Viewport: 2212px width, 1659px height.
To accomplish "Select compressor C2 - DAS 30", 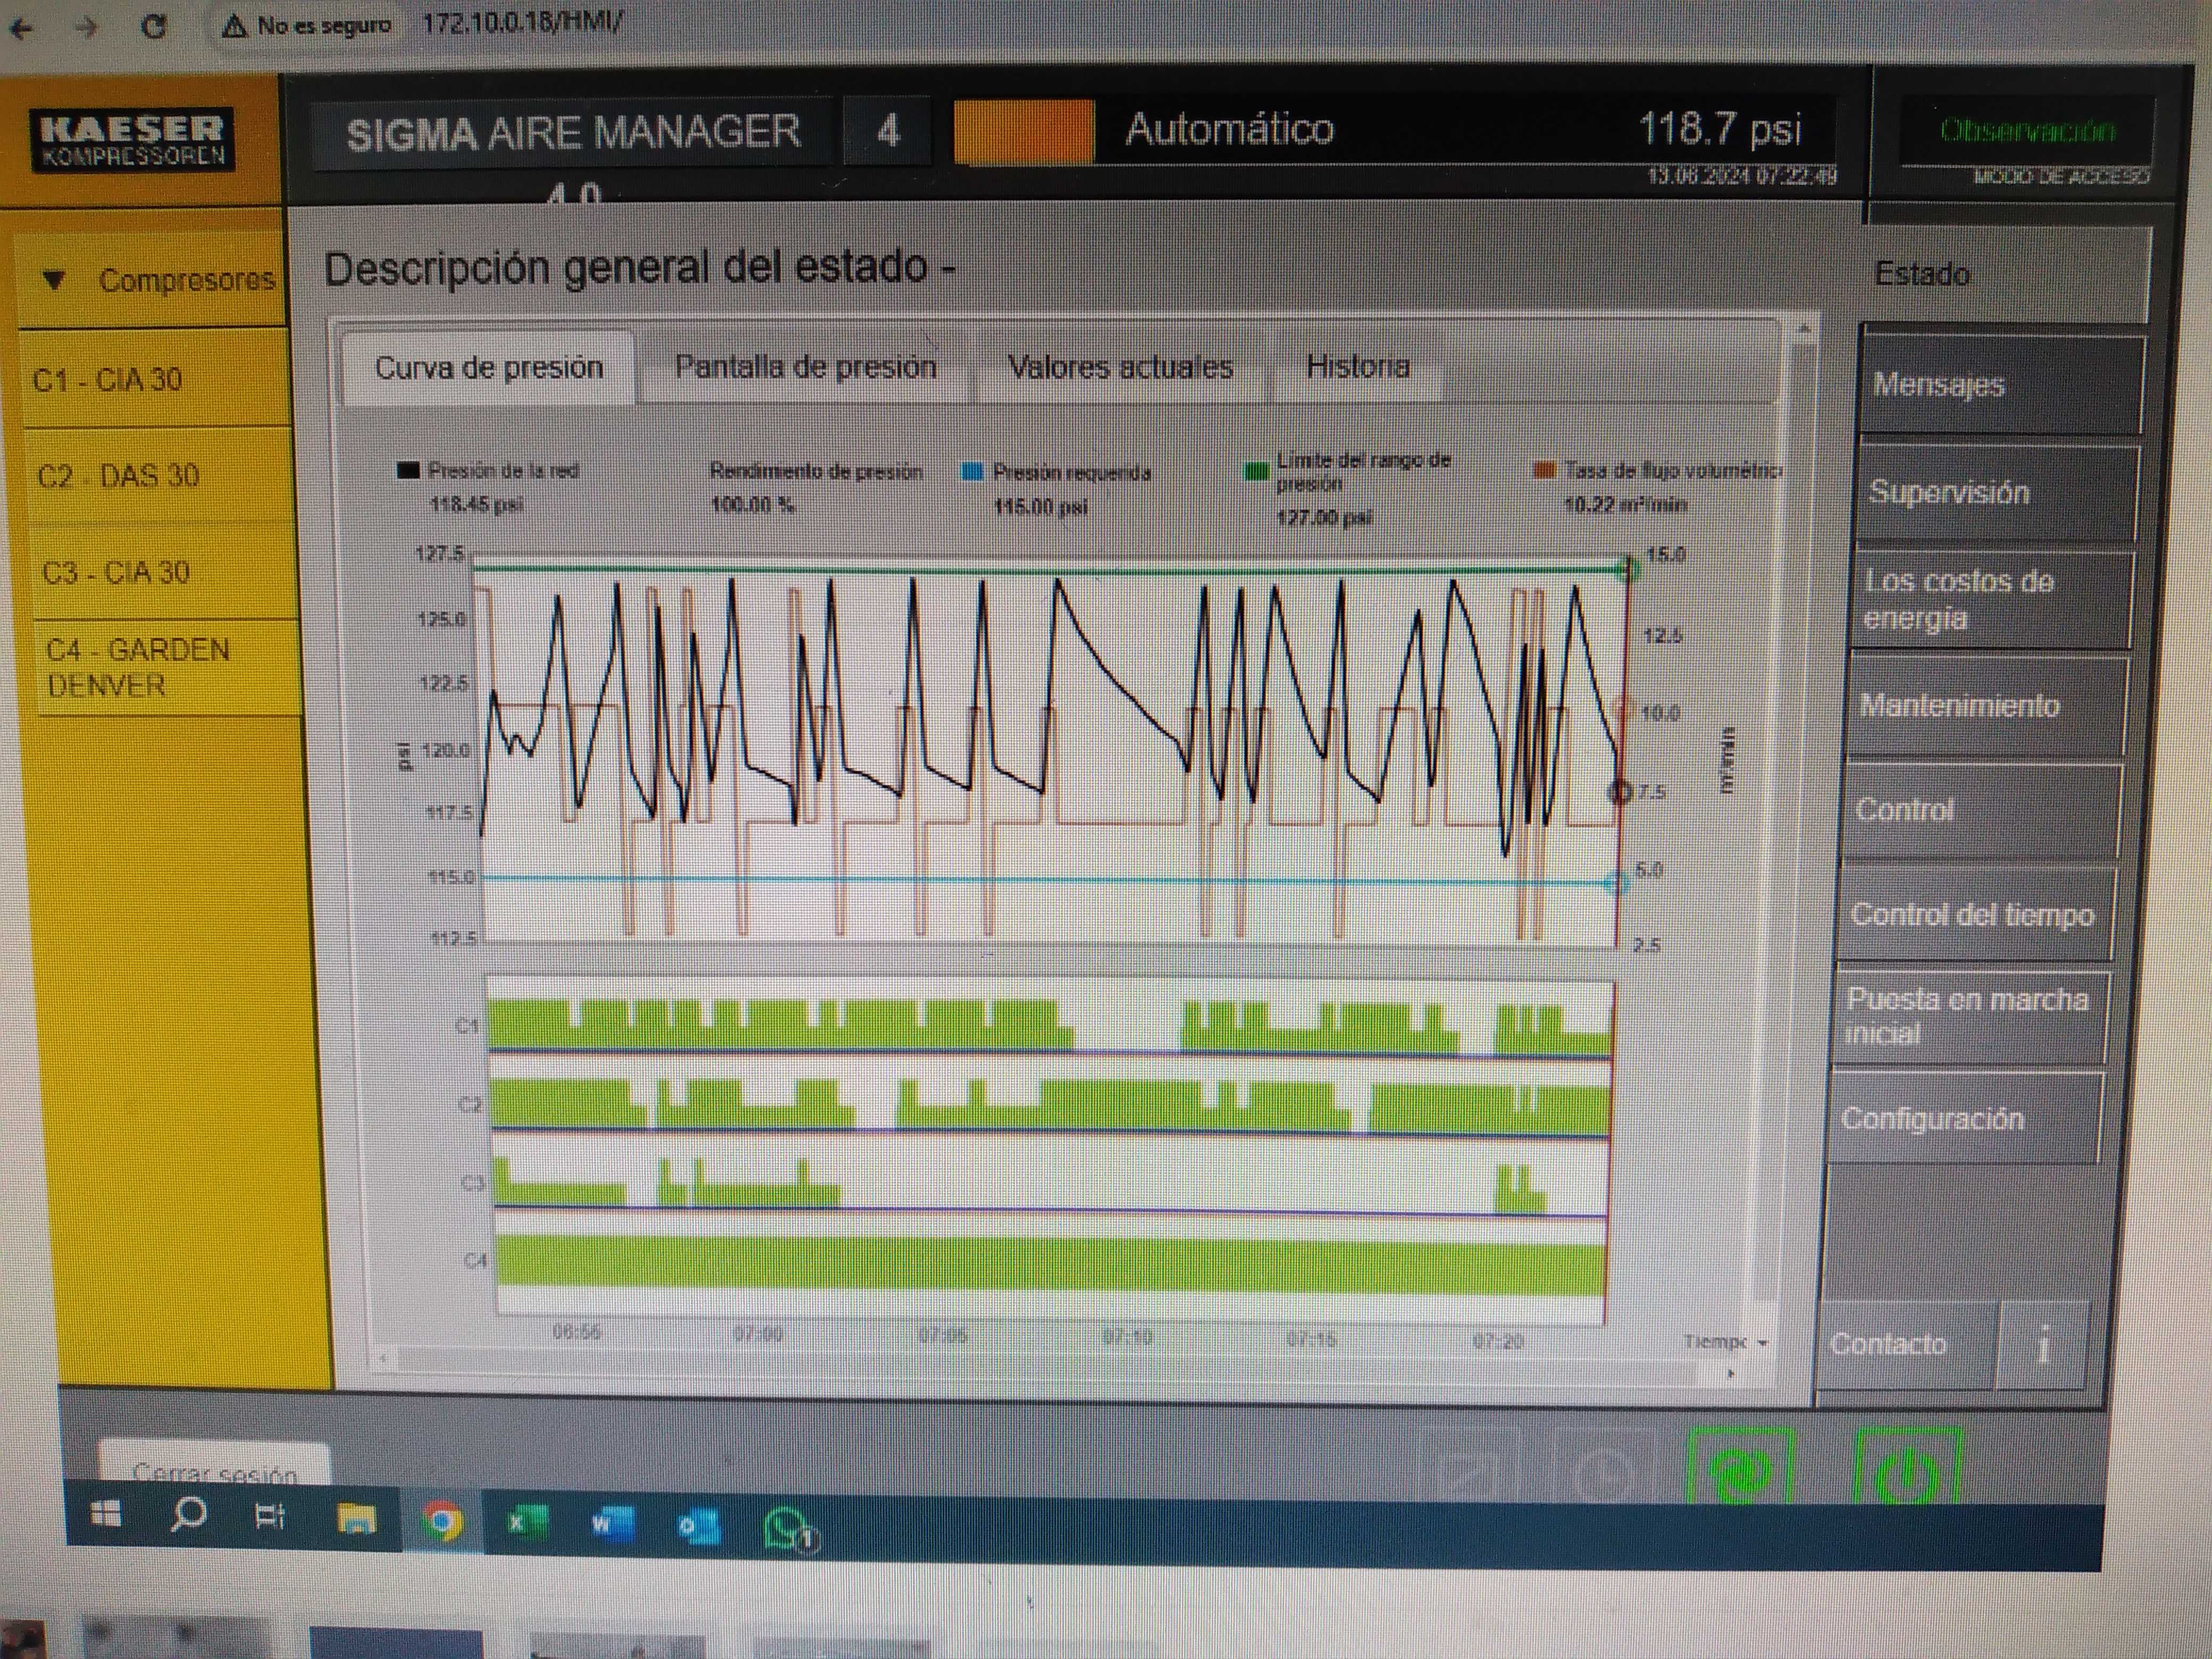I will 159,476.
